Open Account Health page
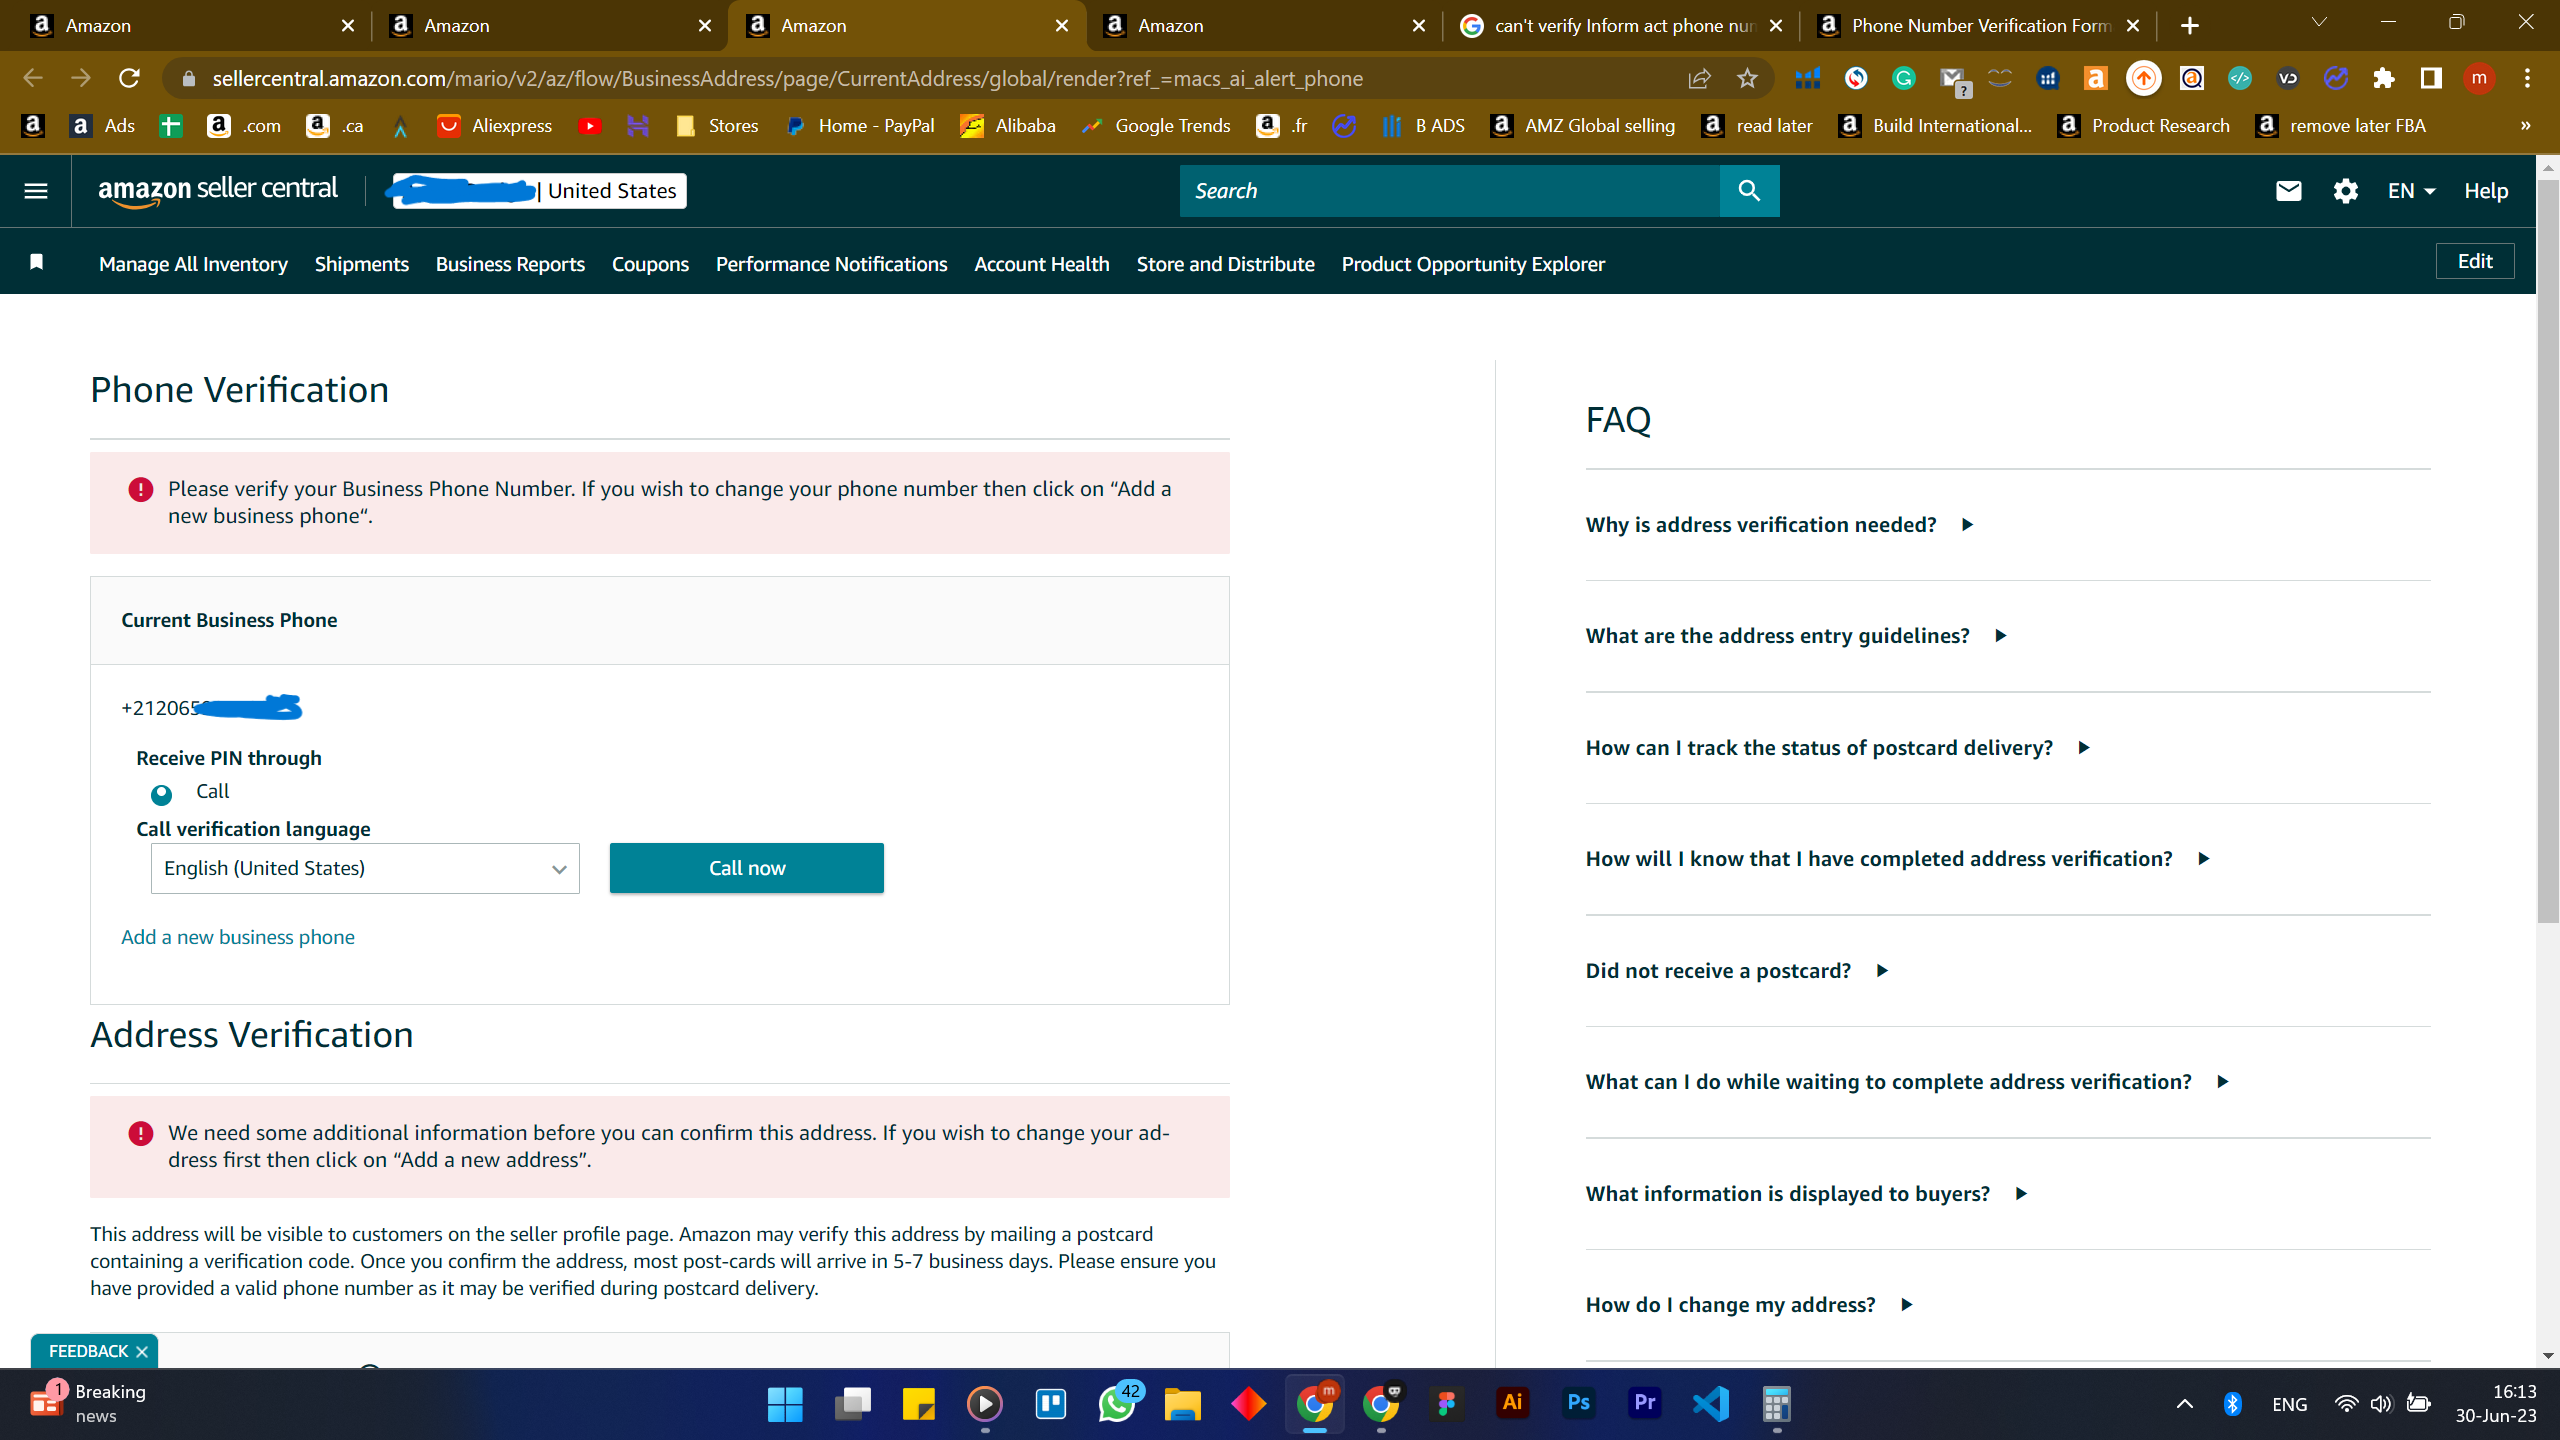 (1042, 264)
